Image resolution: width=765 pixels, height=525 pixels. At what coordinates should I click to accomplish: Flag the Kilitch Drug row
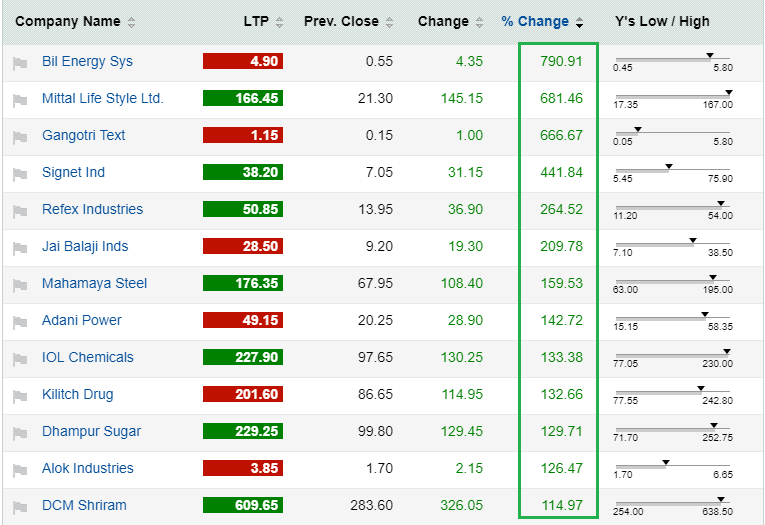tap(20, 396)
